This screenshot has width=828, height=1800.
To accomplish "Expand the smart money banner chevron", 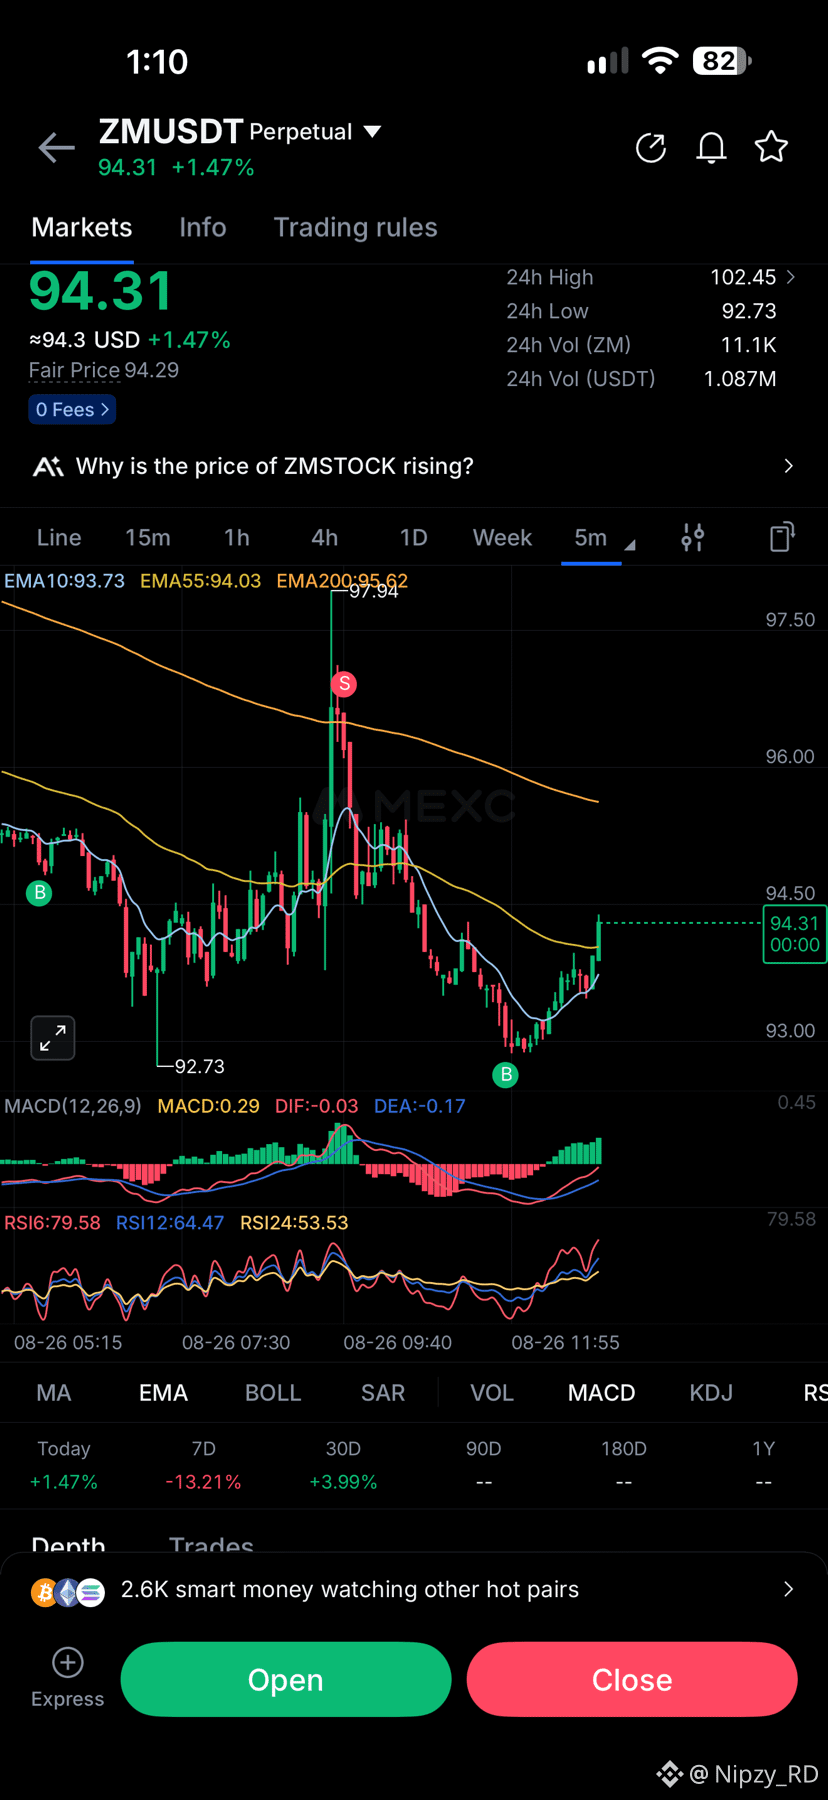I will pyautogui.click(x=789, y=1589).
